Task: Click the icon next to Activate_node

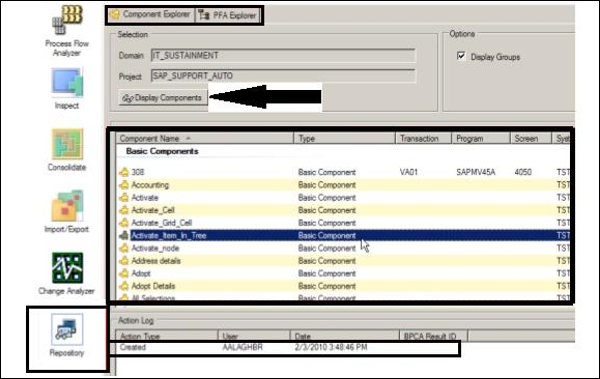Action: (124, 248)
